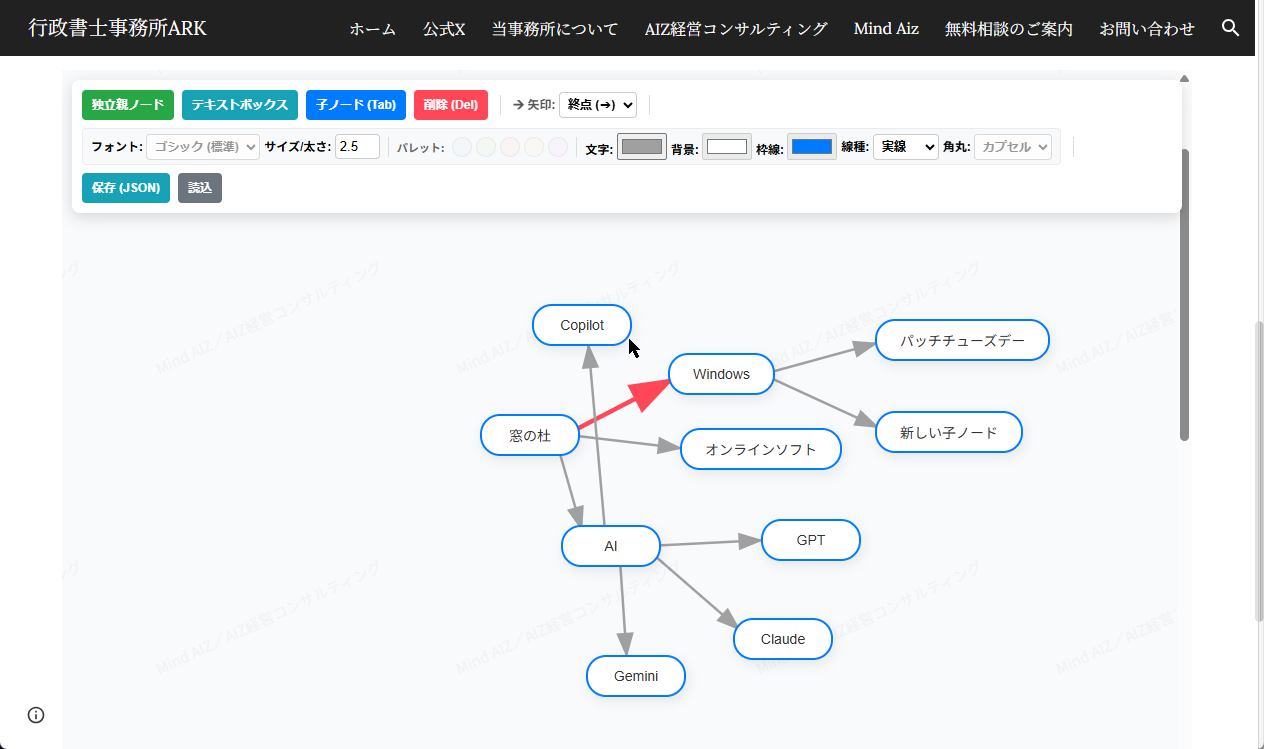Select the パッチチューズデー node
1264x749 pixels.
click(962, 340)
